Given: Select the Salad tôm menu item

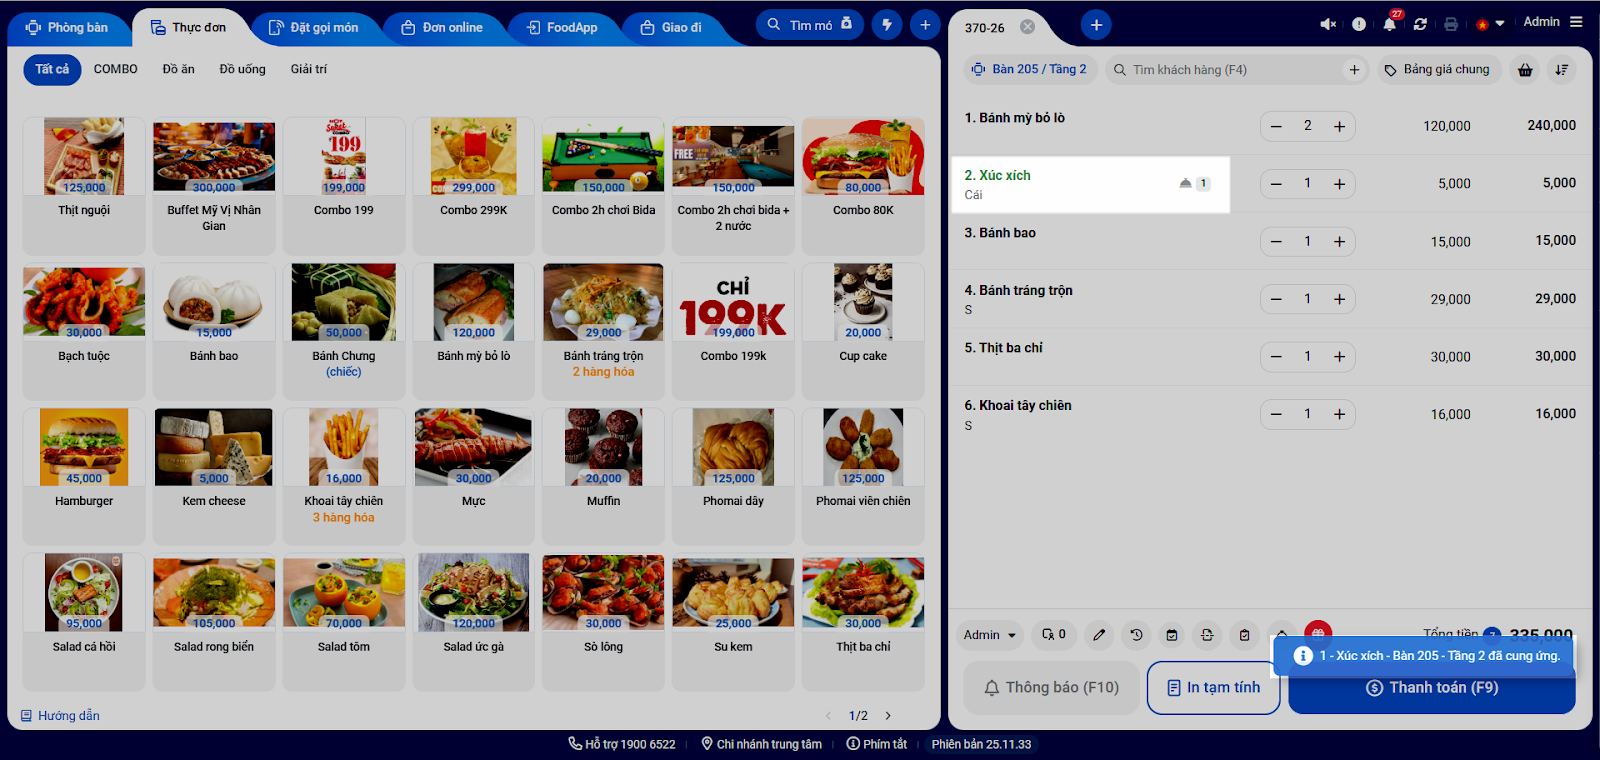Looking at the screenshot, I should pyautogui.click(x=344, y=621).
